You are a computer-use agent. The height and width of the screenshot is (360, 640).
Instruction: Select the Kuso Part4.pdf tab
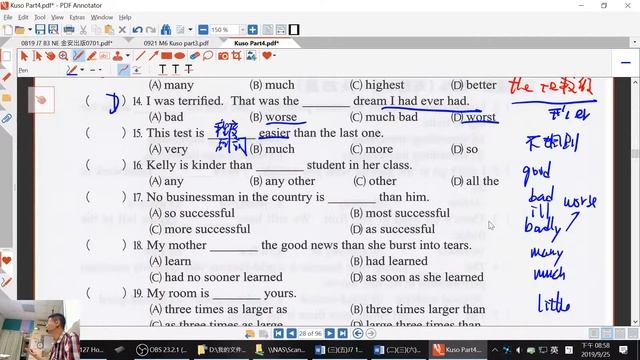point(257,43)
